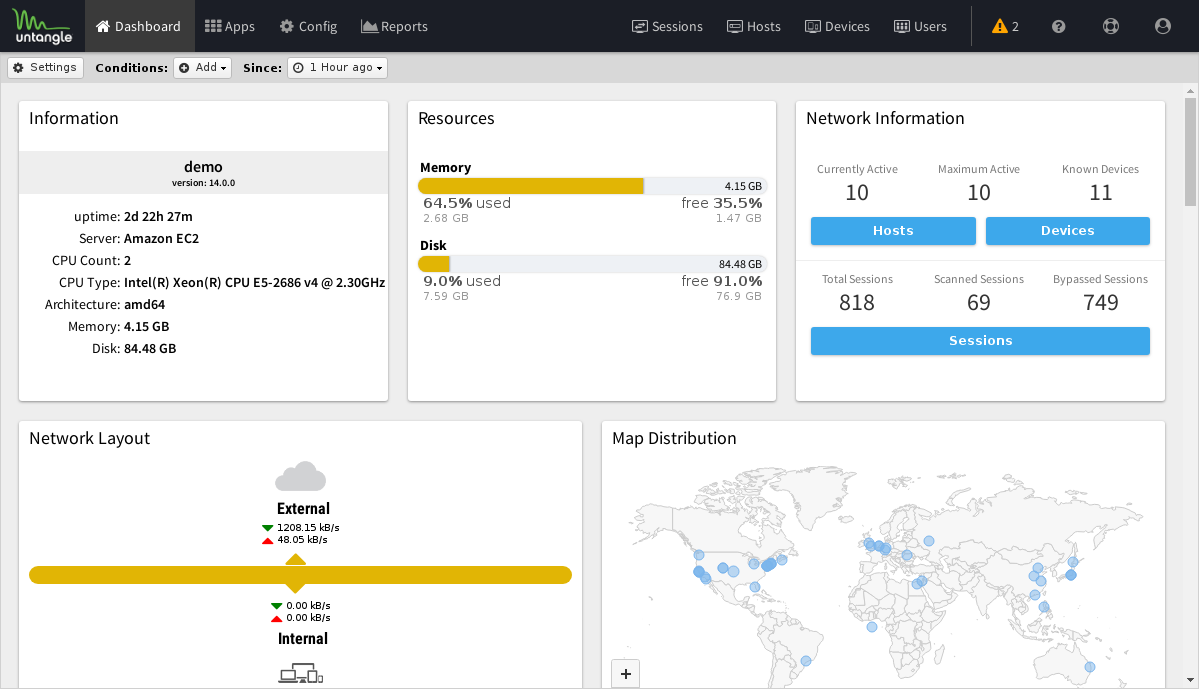1199x689 pixels.
Task: Click the CPU type Intel Xeon value
Action: point(255,283)
